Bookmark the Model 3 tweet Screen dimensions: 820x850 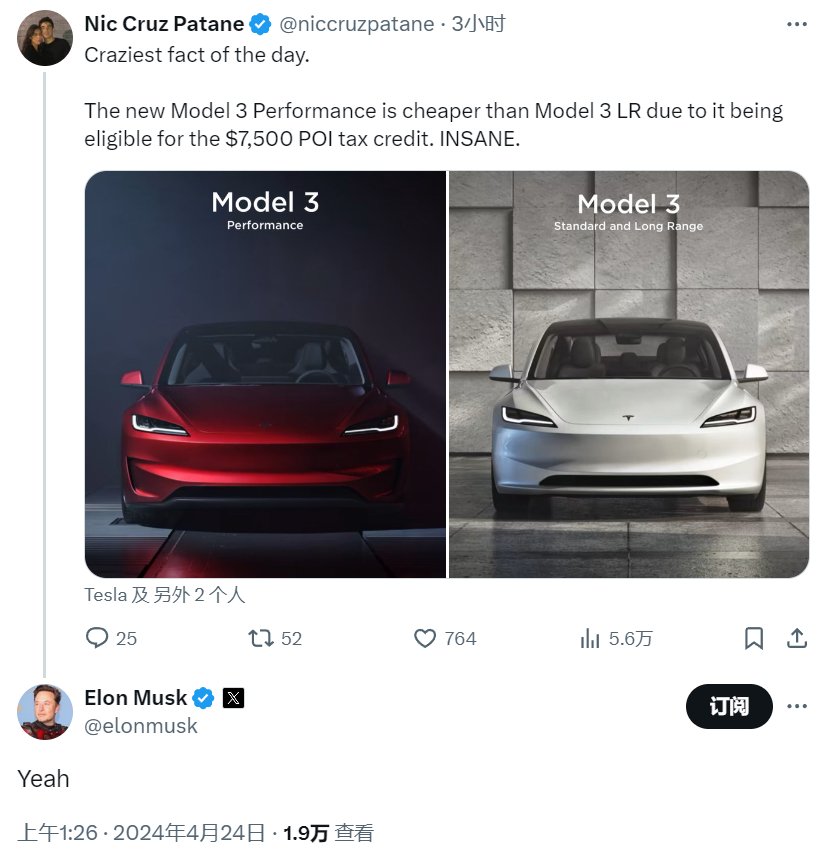coord(755,638)
